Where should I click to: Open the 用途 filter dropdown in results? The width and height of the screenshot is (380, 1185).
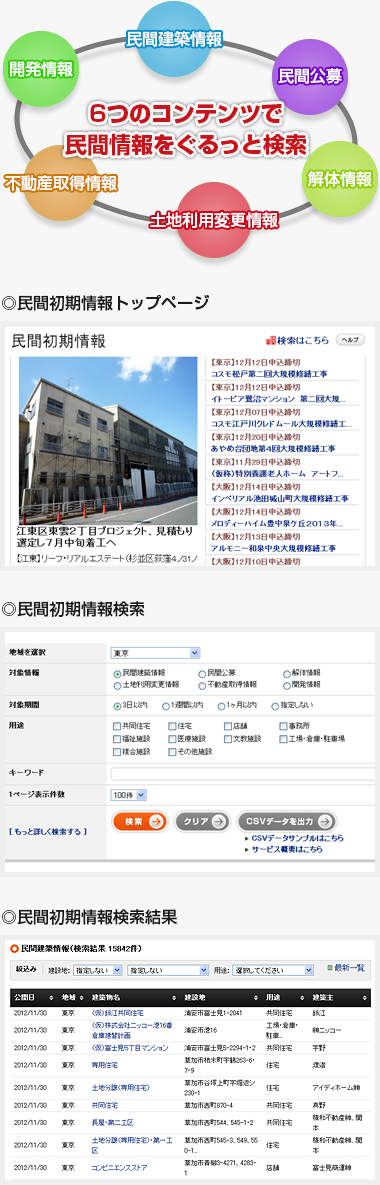tap(273, 970)
